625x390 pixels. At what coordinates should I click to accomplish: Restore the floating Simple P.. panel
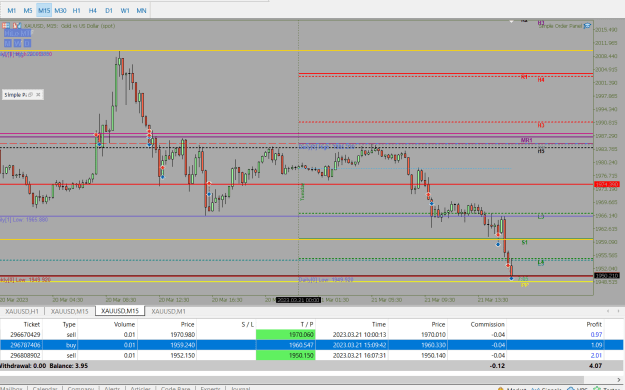point(30,95)
